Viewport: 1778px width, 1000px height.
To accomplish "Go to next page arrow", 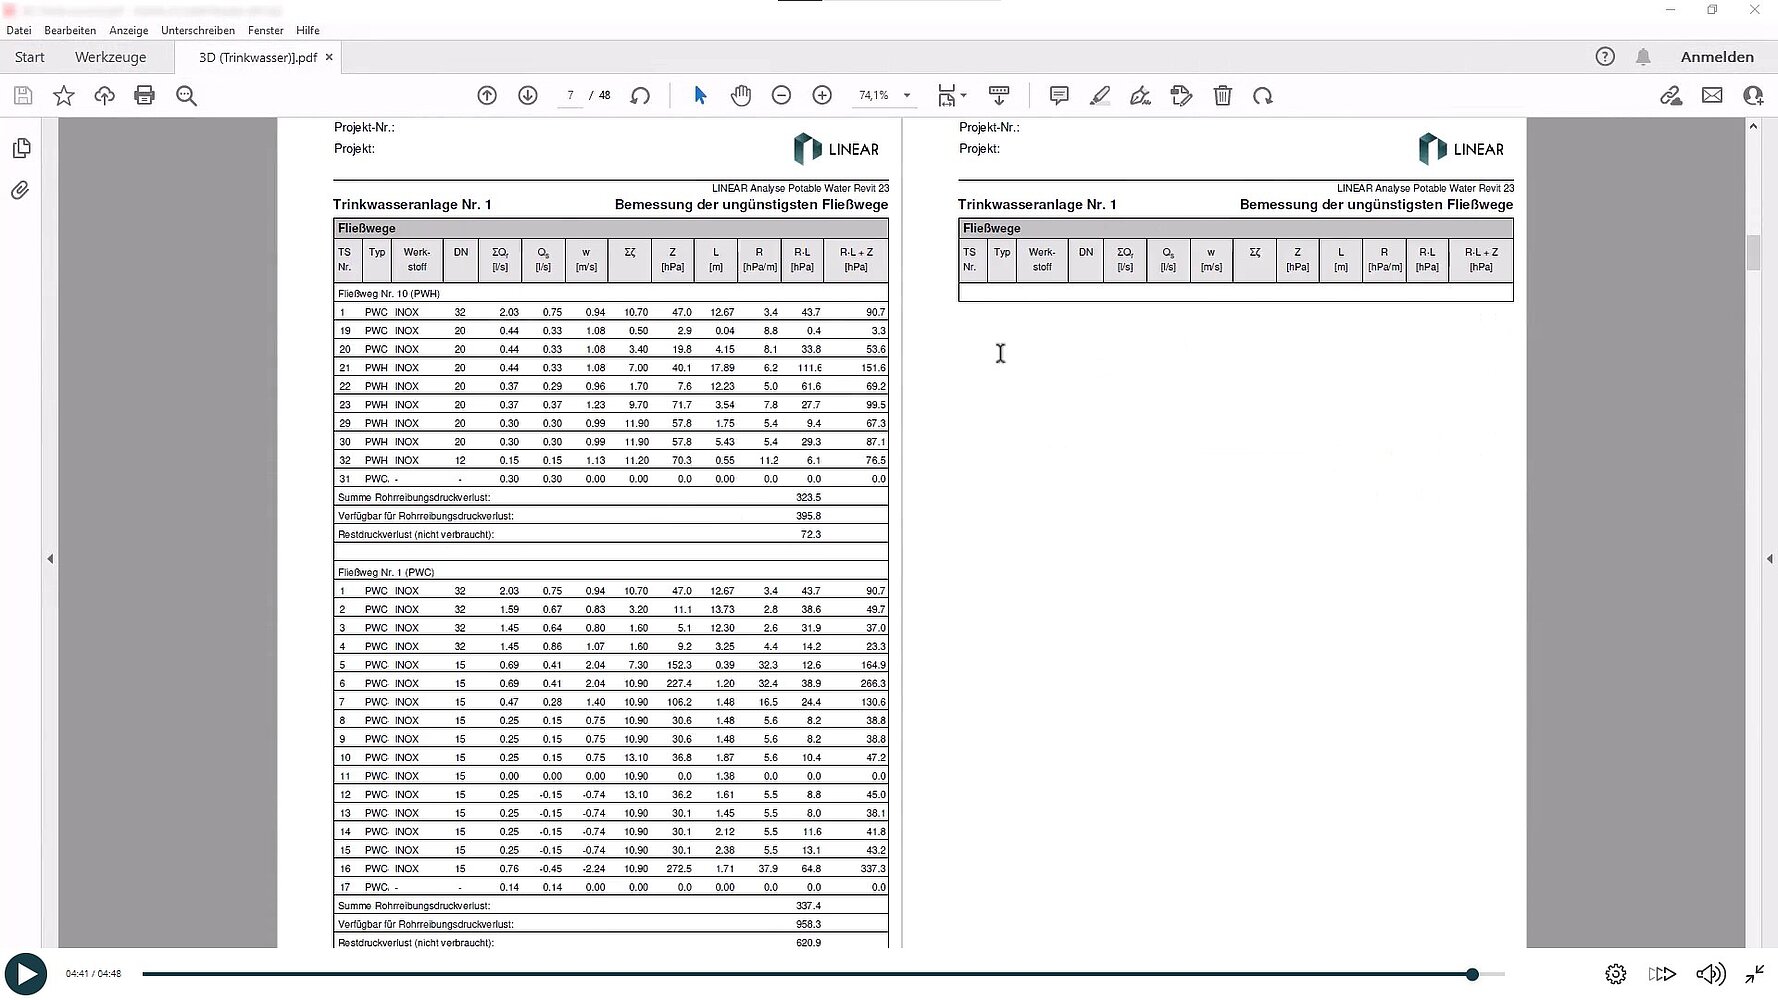I will click(528, 96).
